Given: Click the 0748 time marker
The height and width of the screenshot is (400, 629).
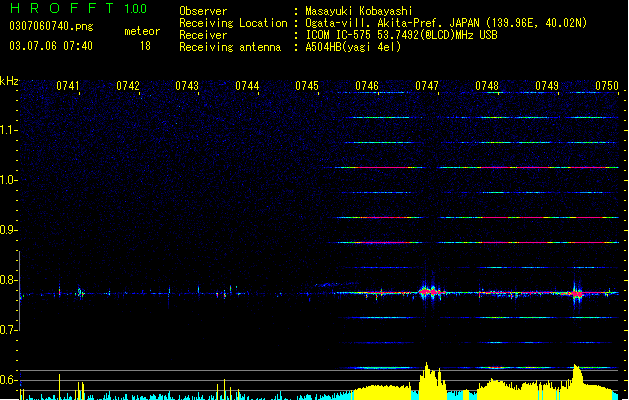Looking at the screenshot, I should tap(487, 86).
